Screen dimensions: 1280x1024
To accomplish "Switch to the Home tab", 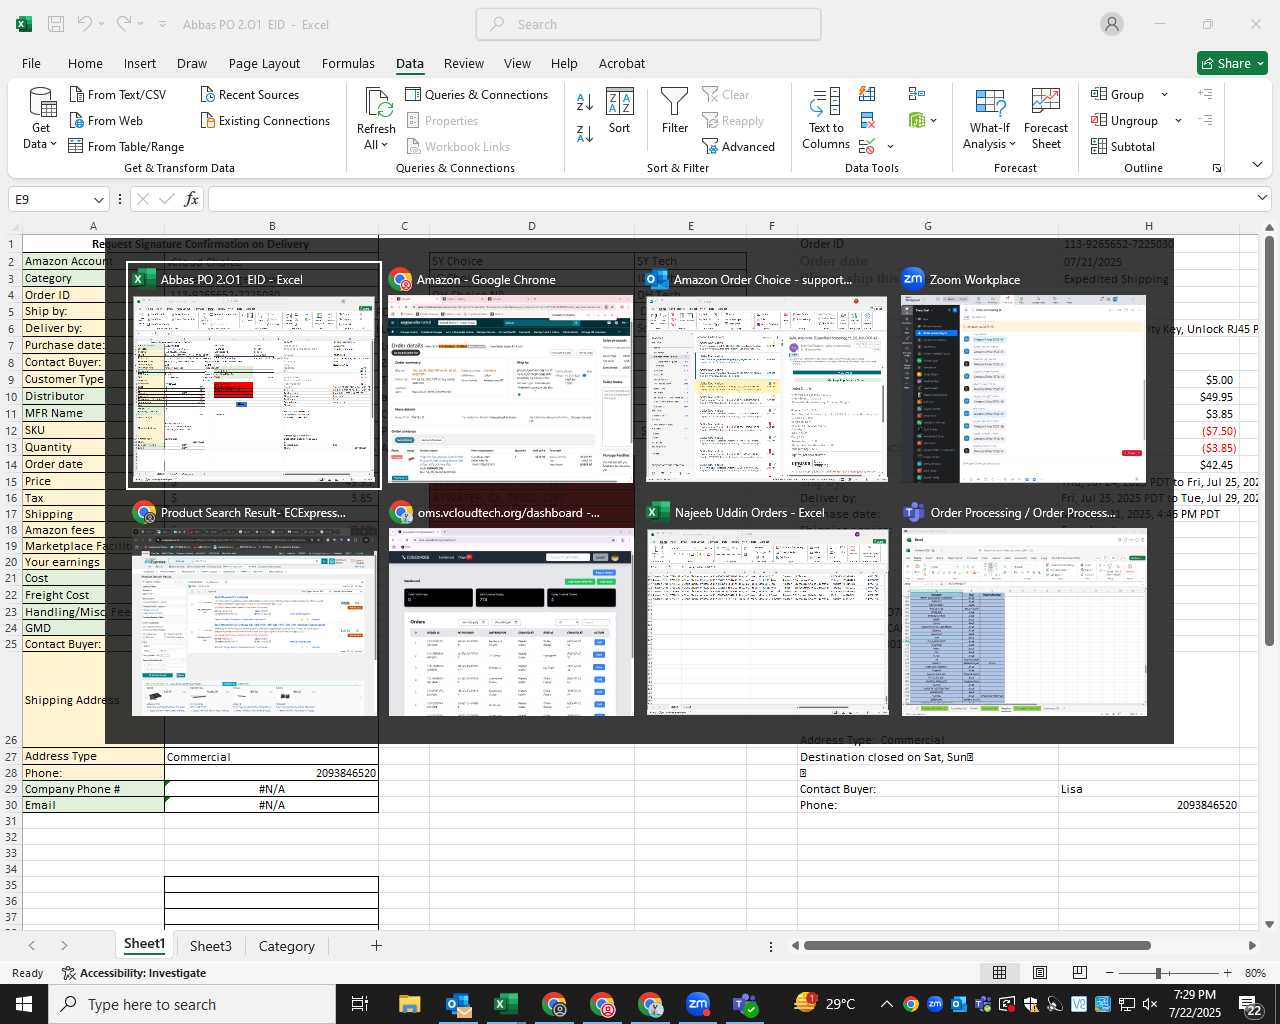I will [x=85, y=63].
